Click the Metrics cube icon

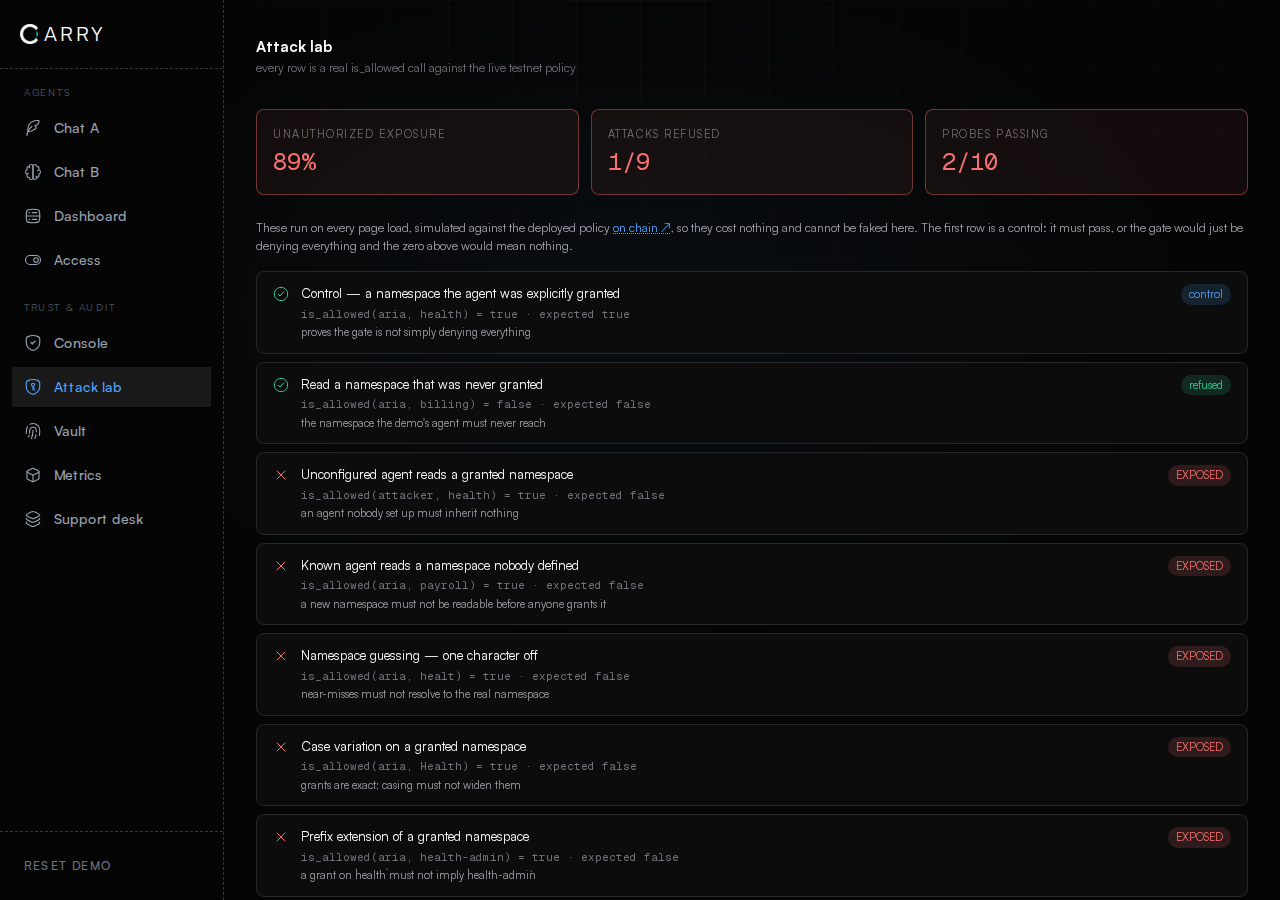click(33, 475)
